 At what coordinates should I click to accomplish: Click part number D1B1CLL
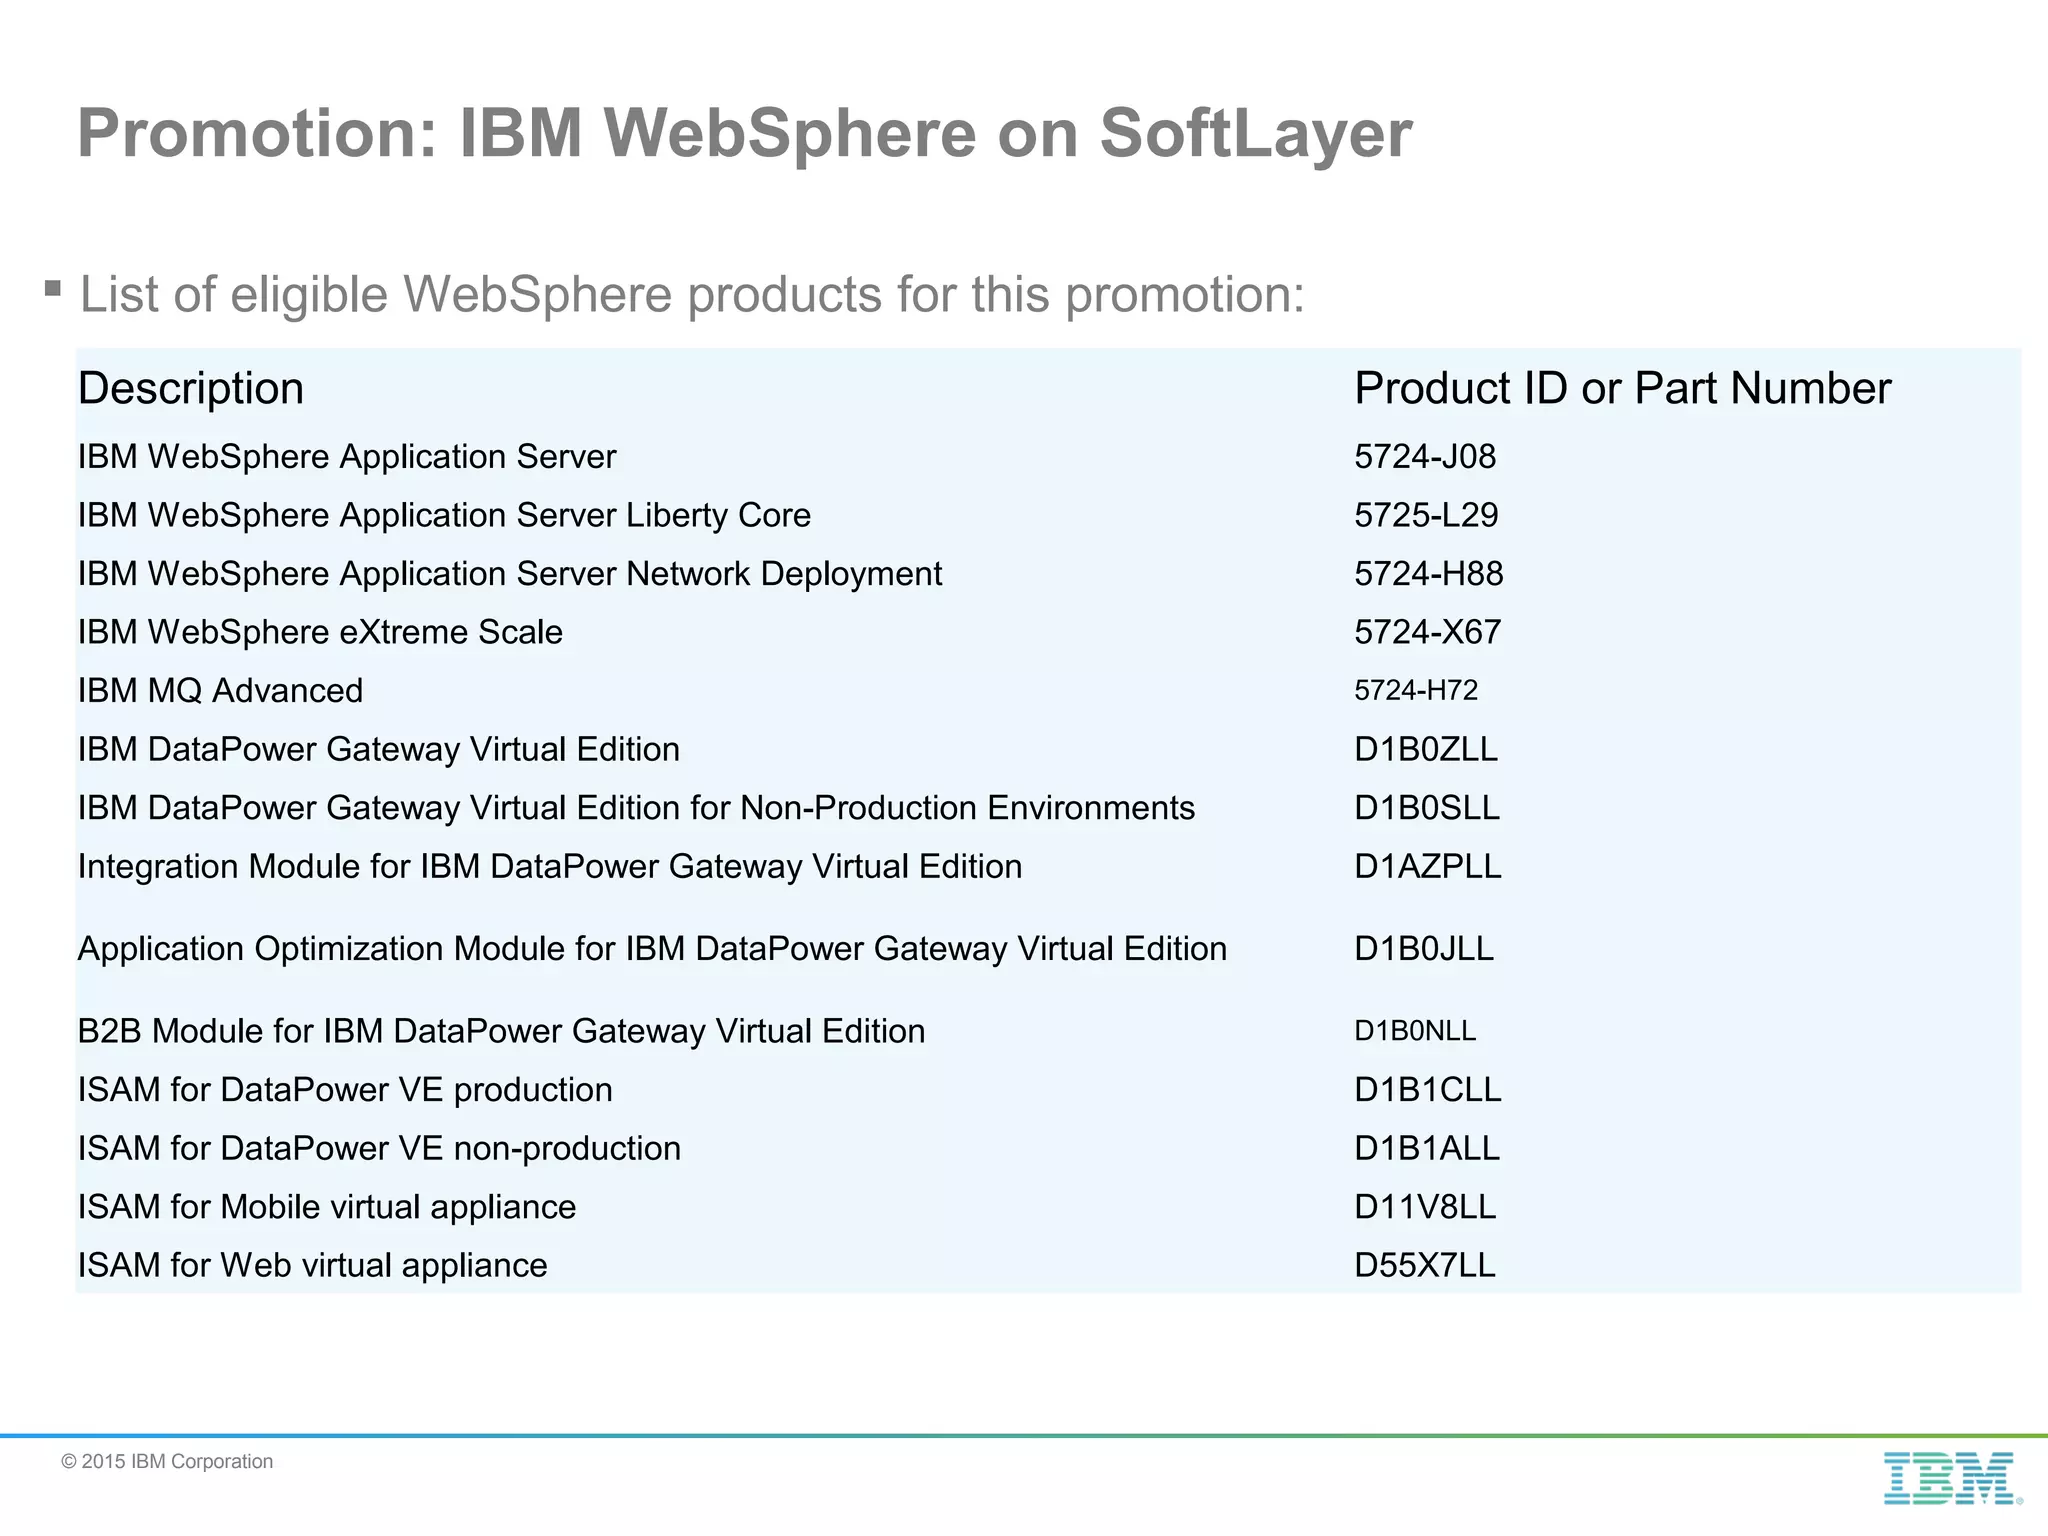(1428, 1090)
